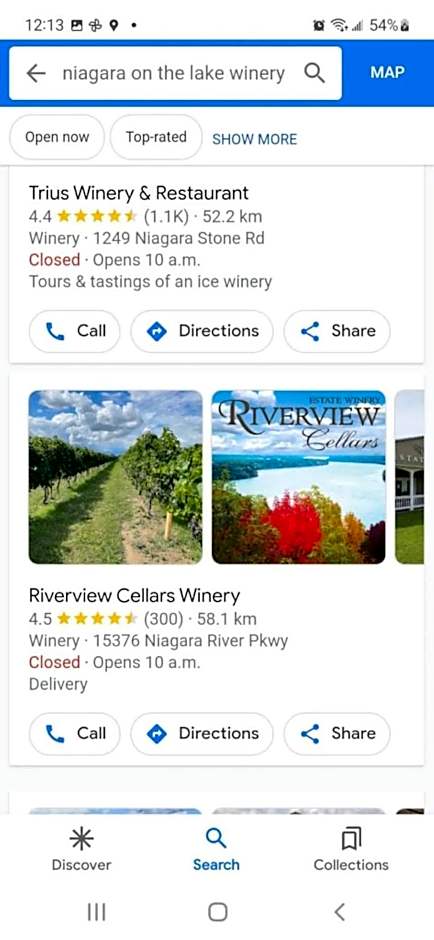This screenshot has height=940, width=434.
Task: Tap the magnifier icon in search field
Action: pos(315,73)
